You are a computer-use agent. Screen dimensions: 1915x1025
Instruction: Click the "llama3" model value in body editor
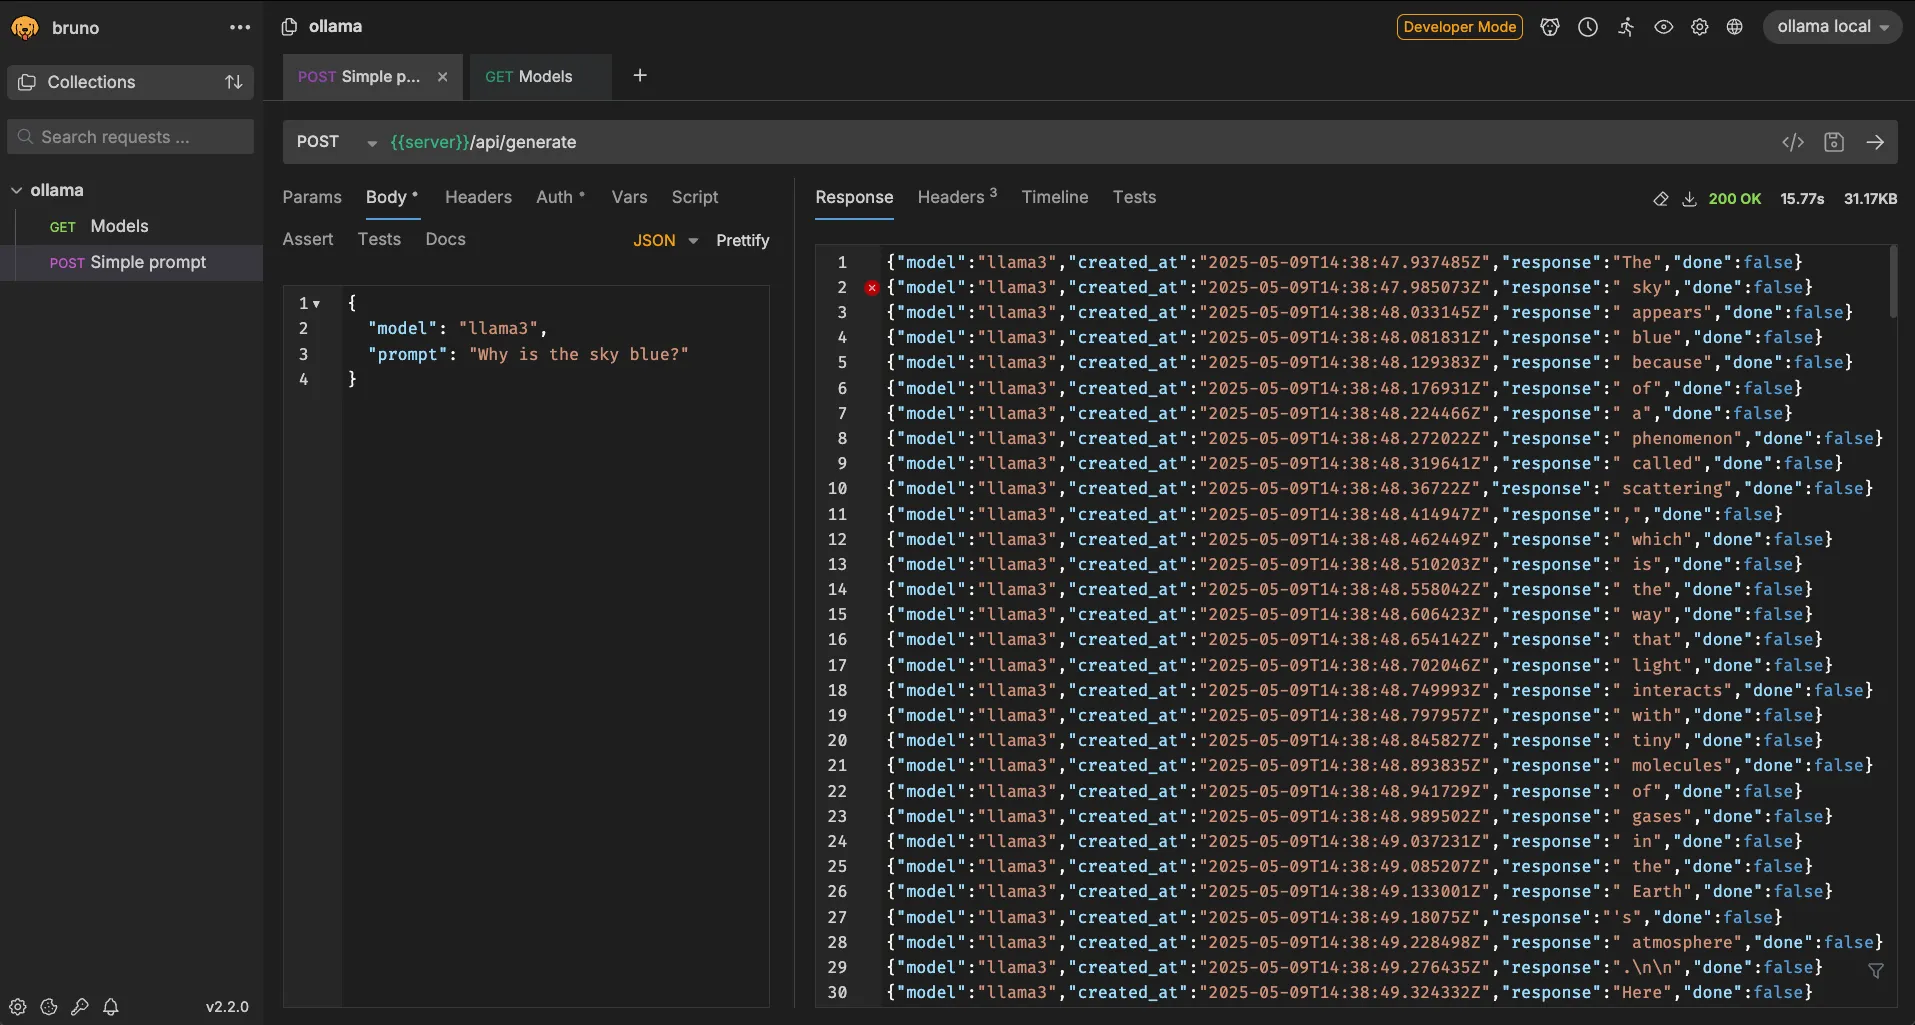coord(498,328)
